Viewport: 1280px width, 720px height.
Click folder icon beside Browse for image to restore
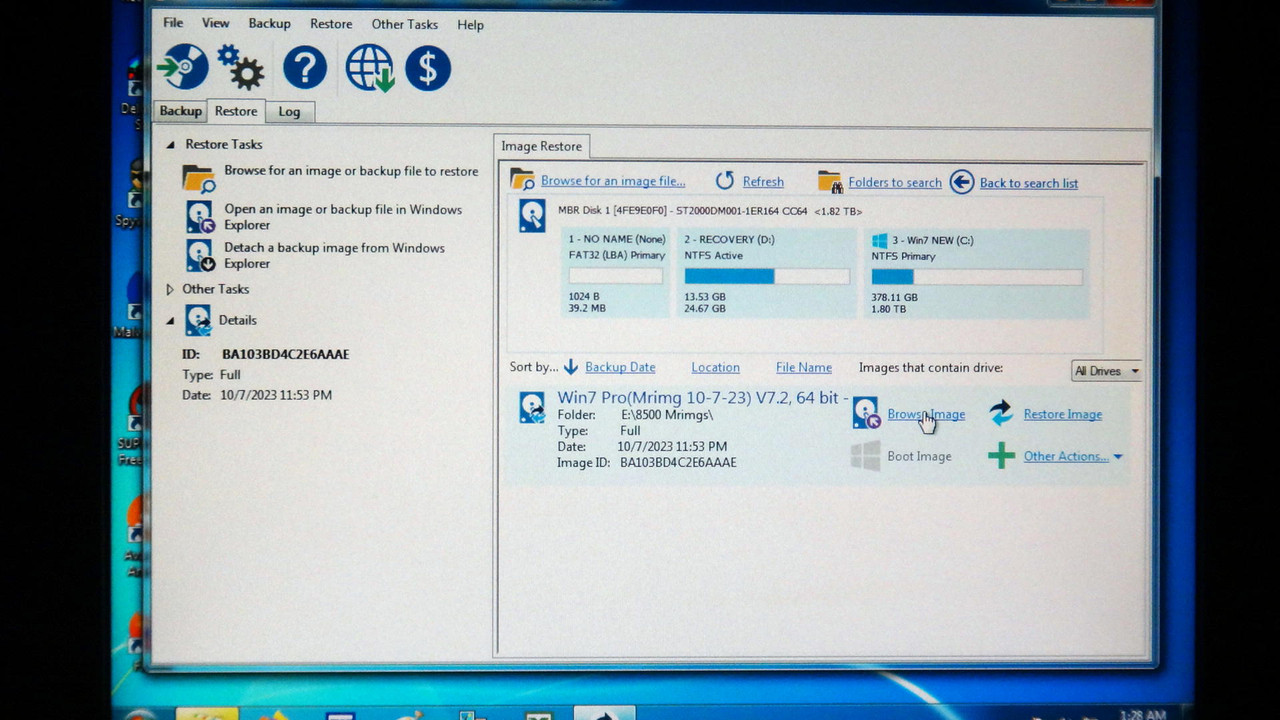coord(199,178)
